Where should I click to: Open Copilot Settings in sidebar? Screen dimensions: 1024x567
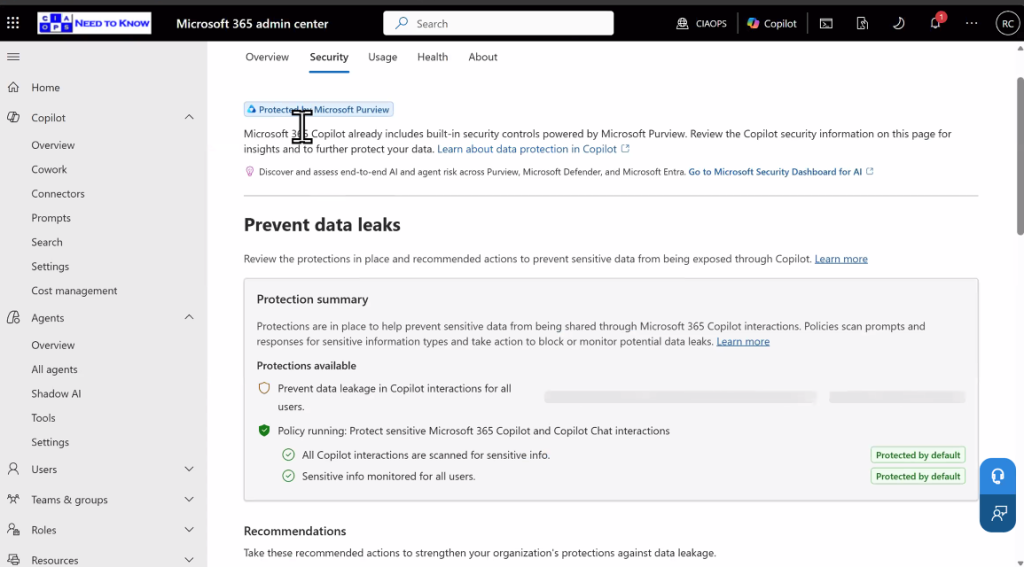pos(50,267)
